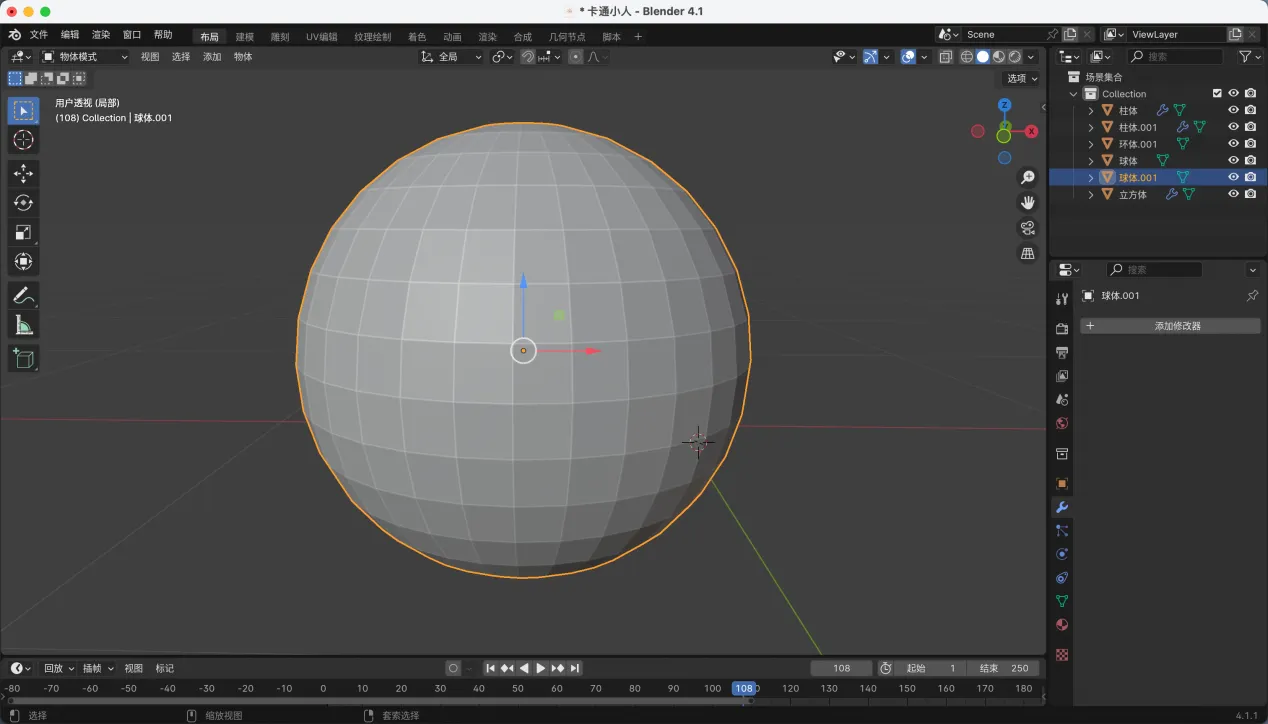
Task: Select the Scale tool
Action: point(23,232)
